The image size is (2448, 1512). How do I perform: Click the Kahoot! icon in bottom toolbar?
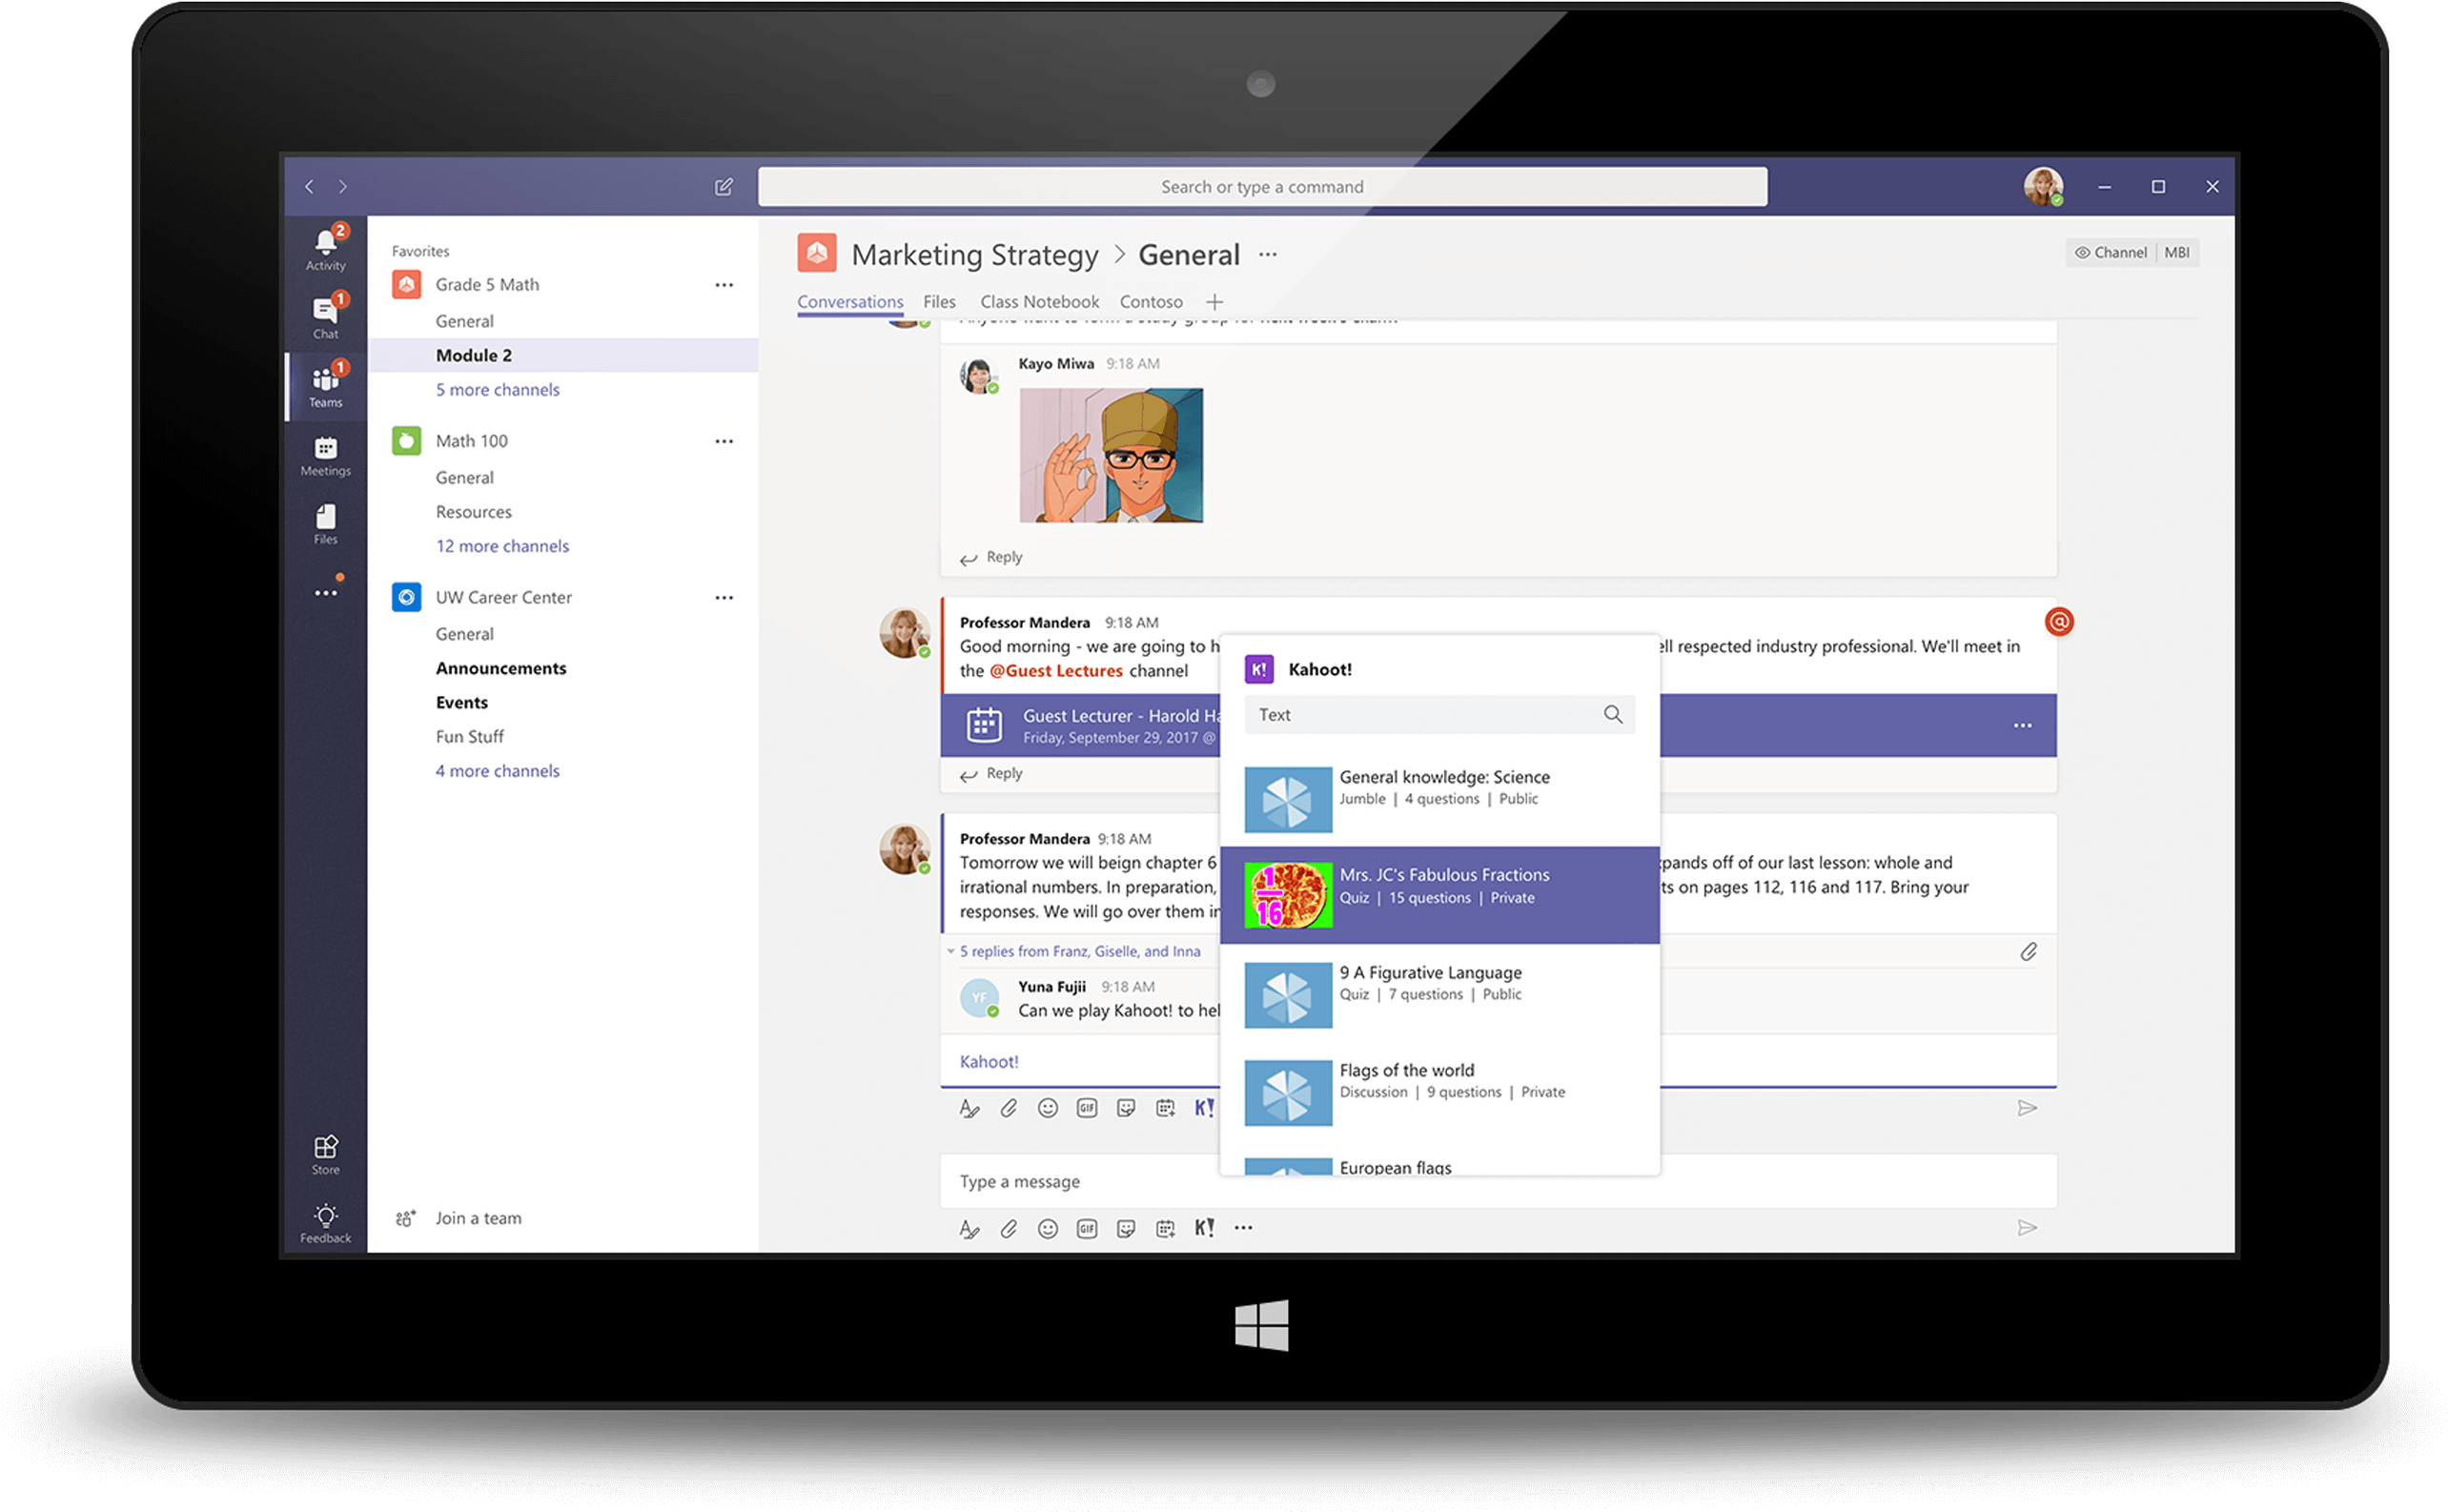tap(1204, 1228)
